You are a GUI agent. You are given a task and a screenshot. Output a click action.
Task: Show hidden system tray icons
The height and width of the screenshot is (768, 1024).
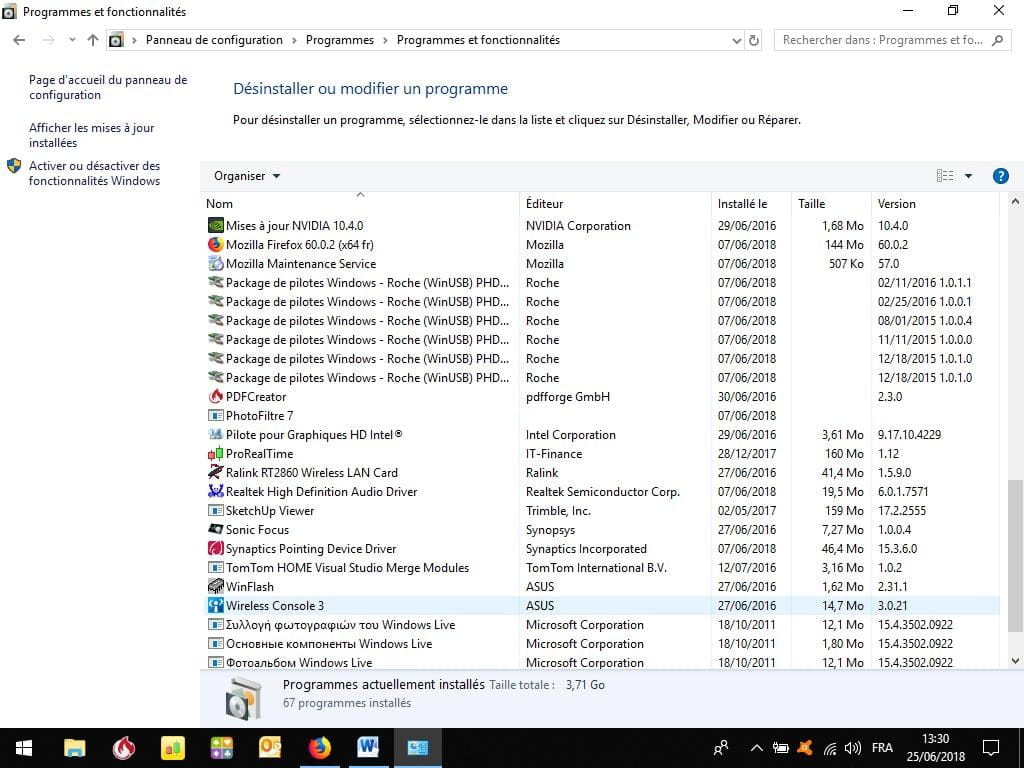(756, 748)
